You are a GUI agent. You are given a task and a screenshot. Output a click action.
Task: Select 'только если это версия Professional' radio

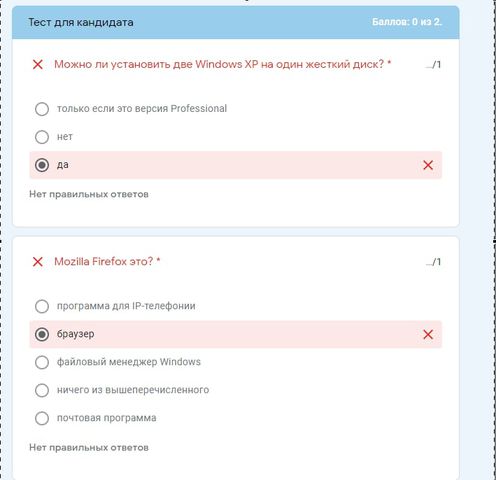[42, 109]
